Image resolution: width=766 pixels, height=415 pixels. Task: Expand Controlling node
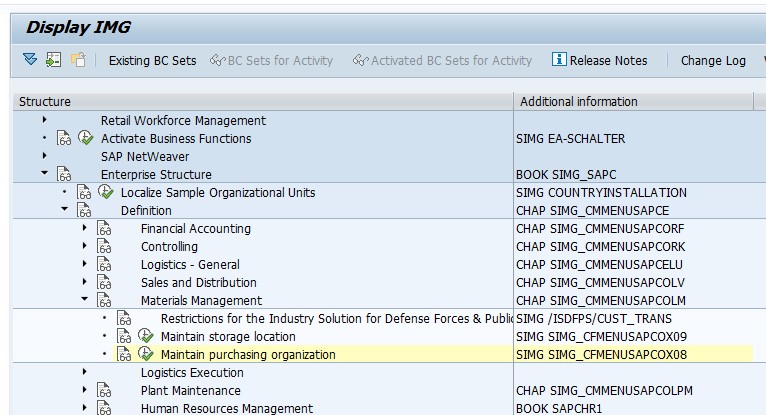[85, 246]
